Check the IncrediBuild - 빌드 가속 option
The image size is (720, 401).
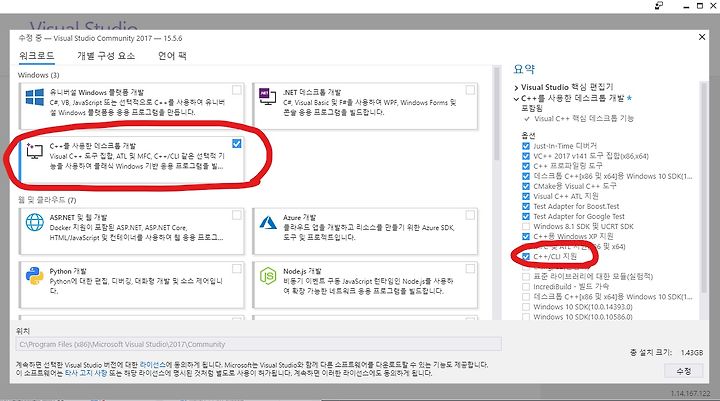[x=526, y=287]
